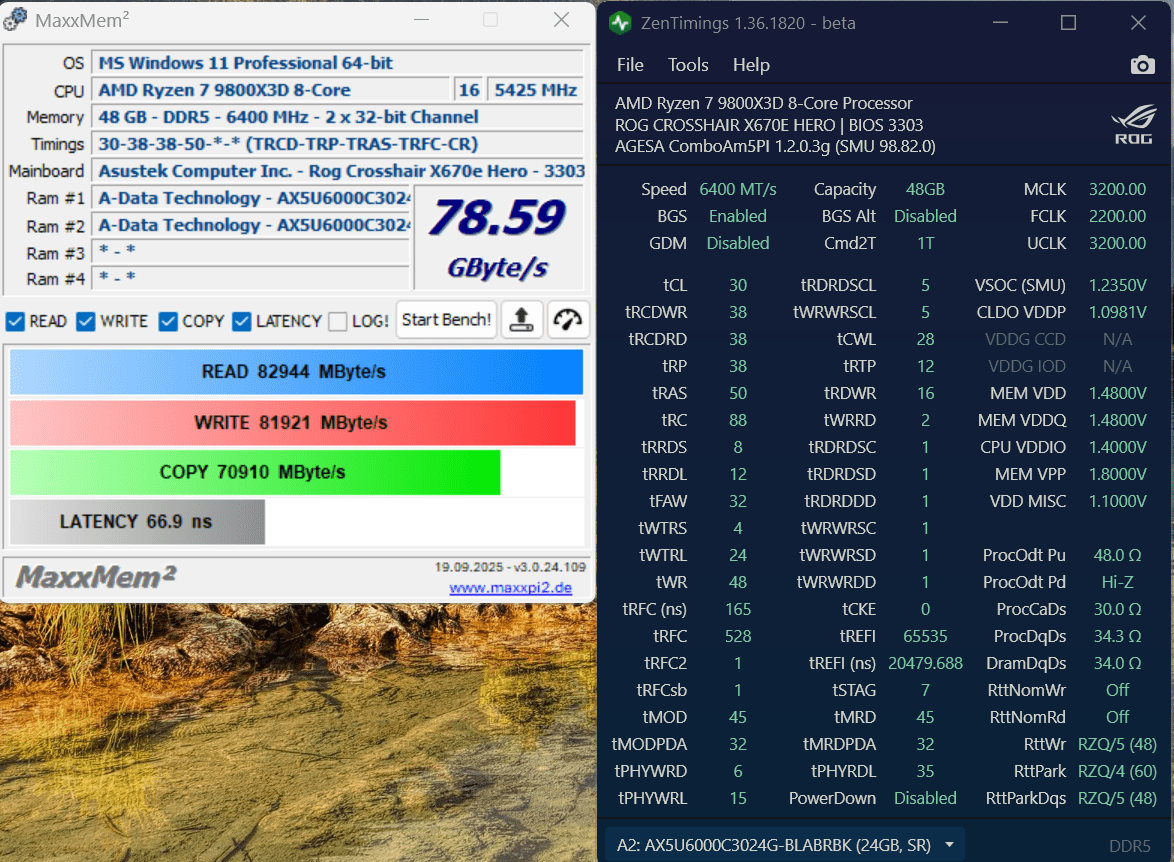Click the 5425 MHz CPU clock field
Image resolution: width=1174 pixels, height=862 pixels.
pos(535,90)
